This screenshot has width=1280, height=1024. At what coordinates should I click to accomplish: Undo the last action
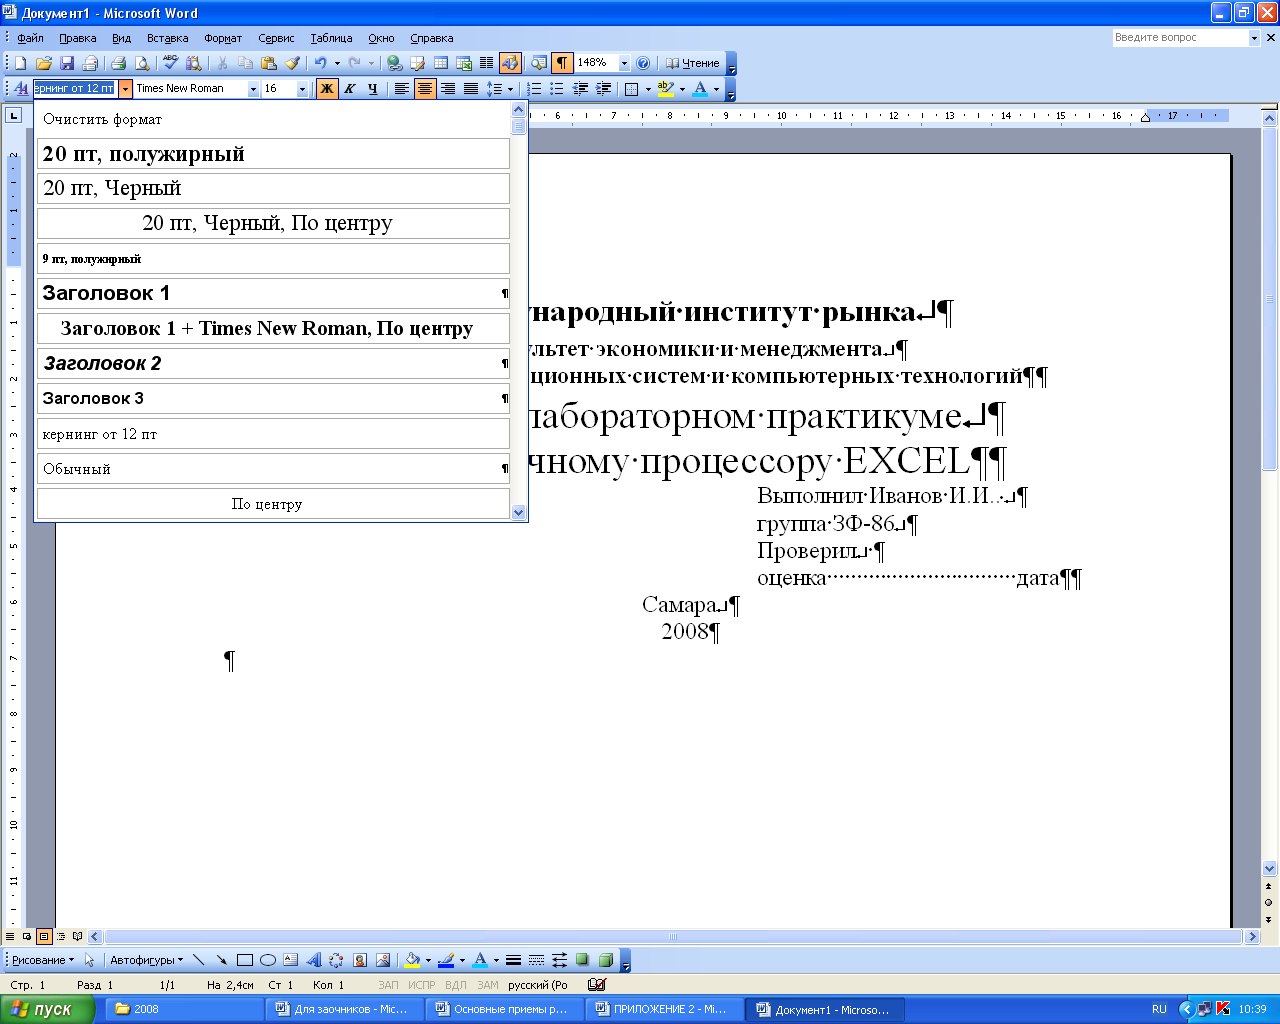pos(320,63)
